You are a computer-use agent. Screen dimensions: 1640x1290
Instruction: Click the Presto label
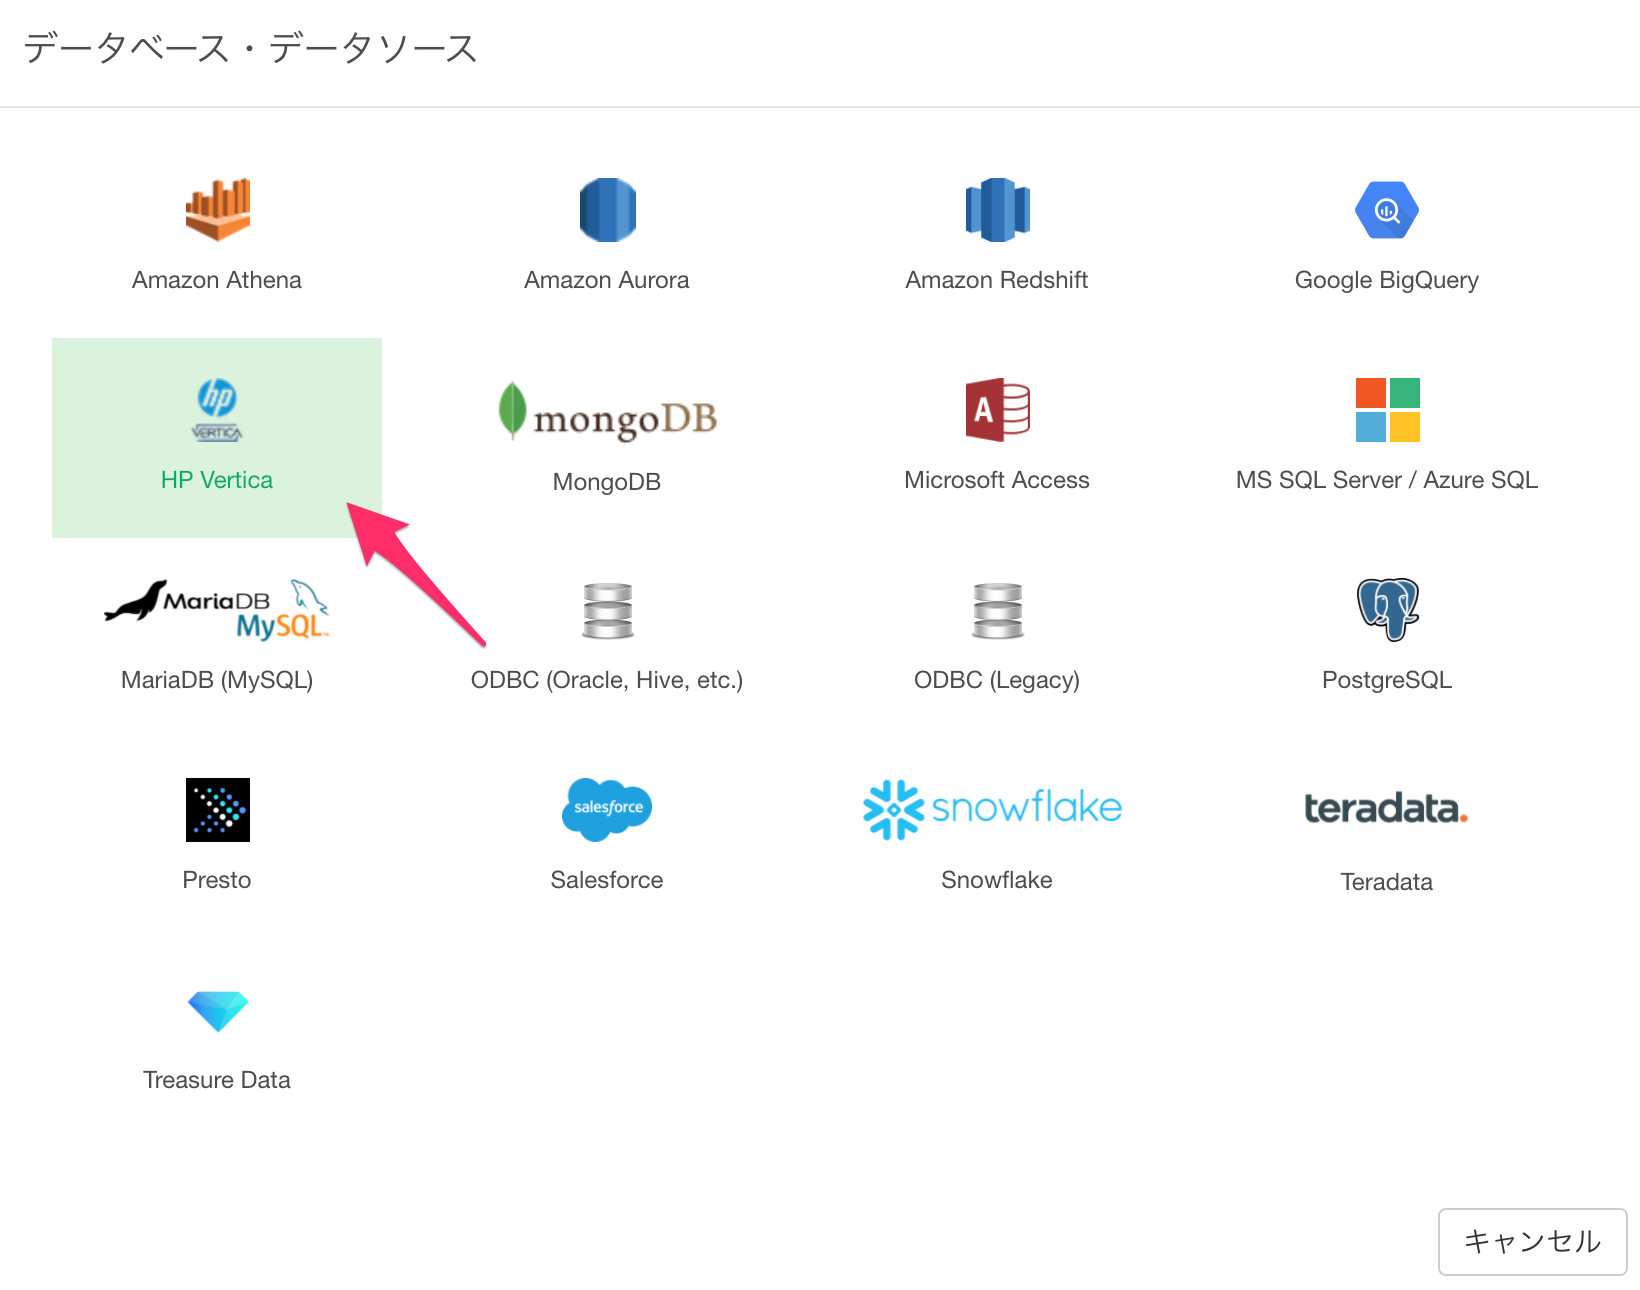pos(217,880)
